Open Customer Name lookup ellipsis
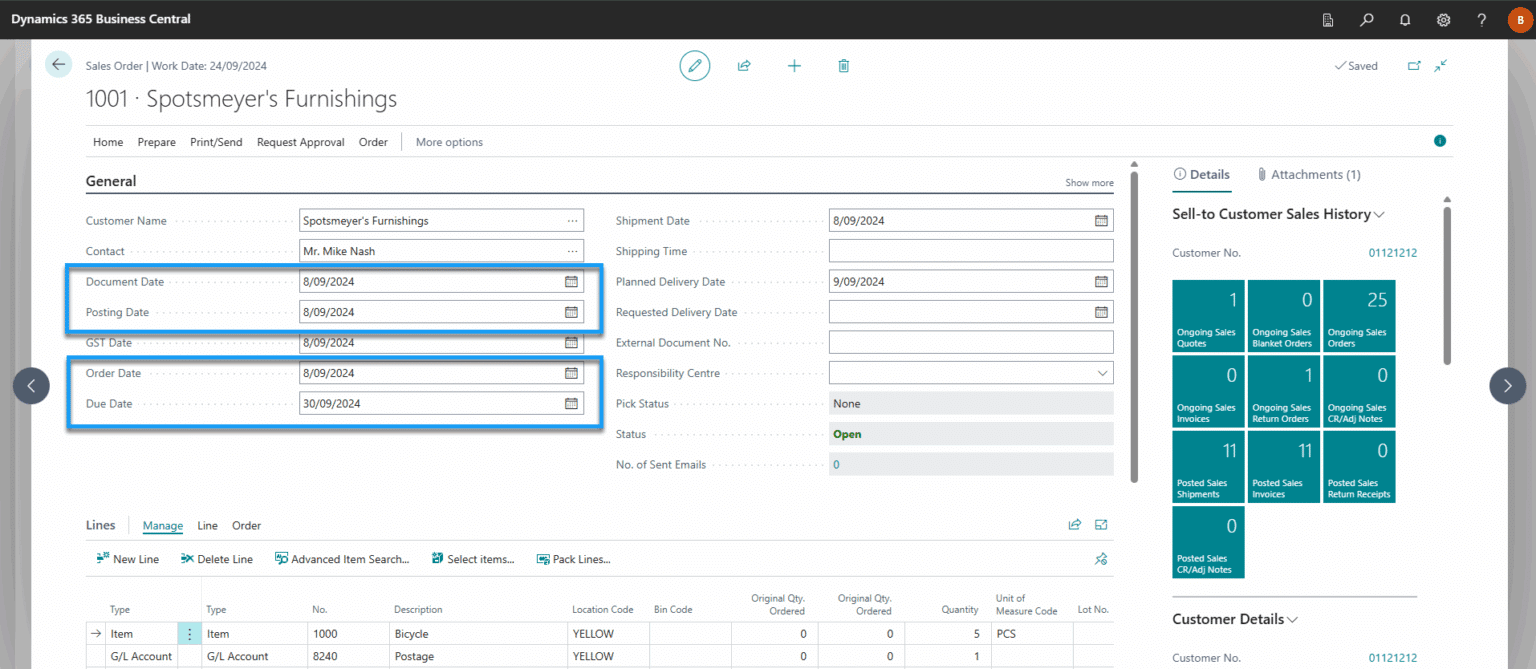 [572, 221]
